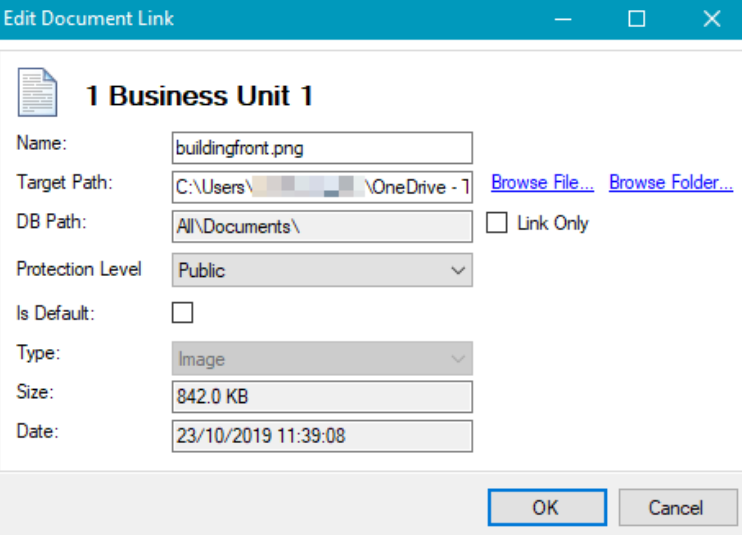
Task: Click the Name field containing buildingfront.png
Action: click(x=321, y=148)
